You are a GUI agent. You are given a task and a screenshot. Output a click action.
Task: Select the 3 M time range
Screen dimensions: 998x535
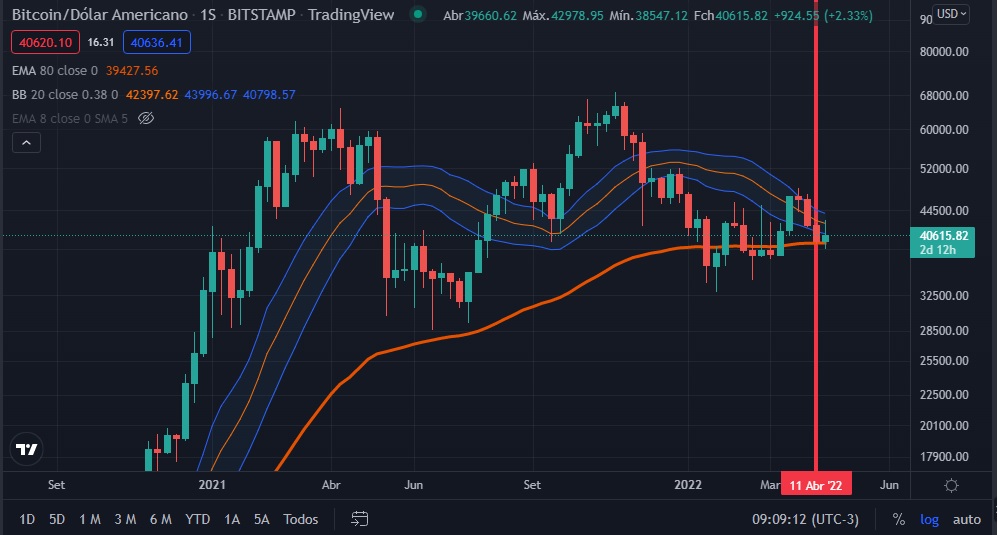tap(125, 519)
